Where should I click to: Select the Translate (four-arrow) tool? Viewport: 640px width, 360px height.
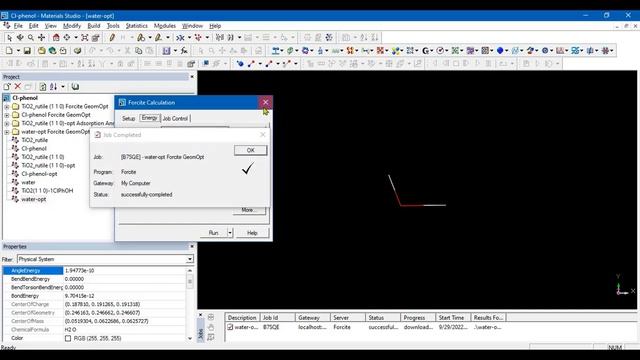coord(41,38)
